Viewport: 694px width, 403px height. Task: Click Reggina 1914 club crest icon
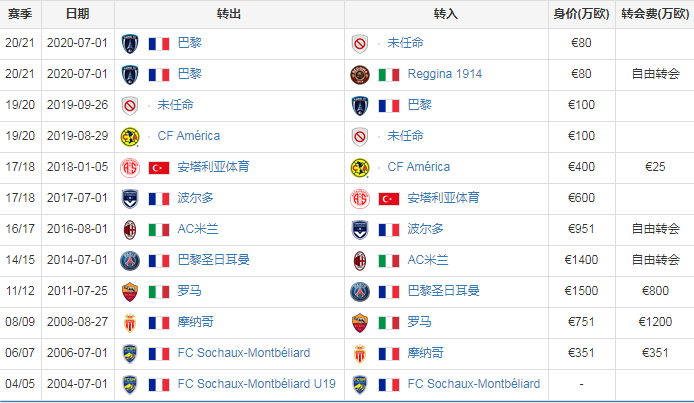pyautogui.click(x=360, y=75)
